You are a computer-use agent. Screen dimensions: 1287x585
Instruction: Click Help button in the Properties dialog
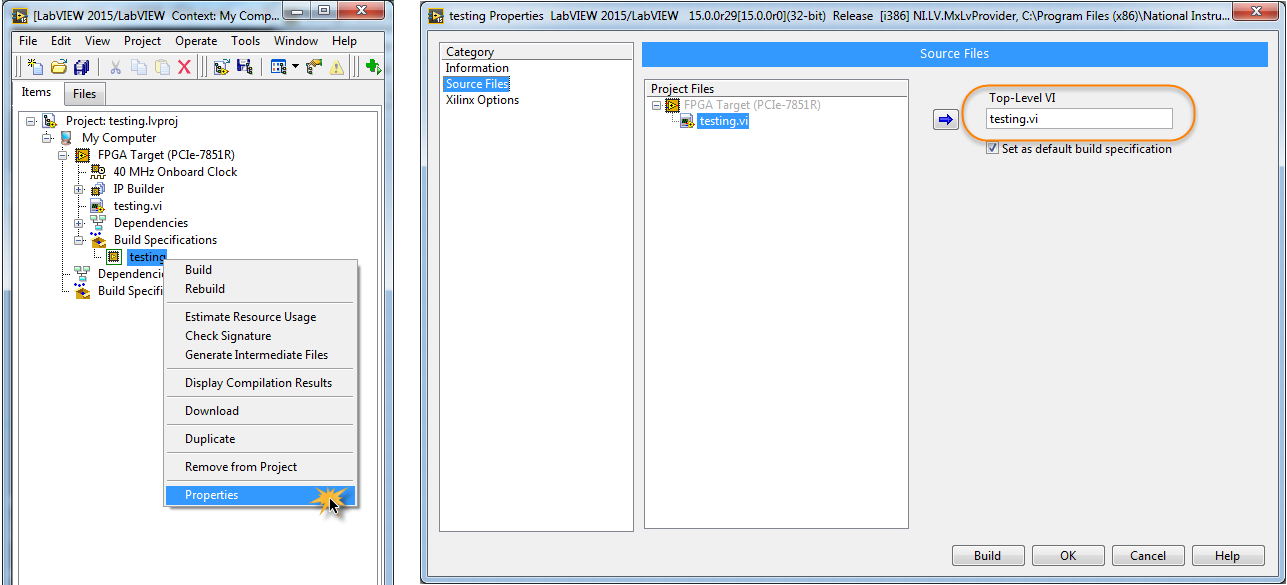1228,556
